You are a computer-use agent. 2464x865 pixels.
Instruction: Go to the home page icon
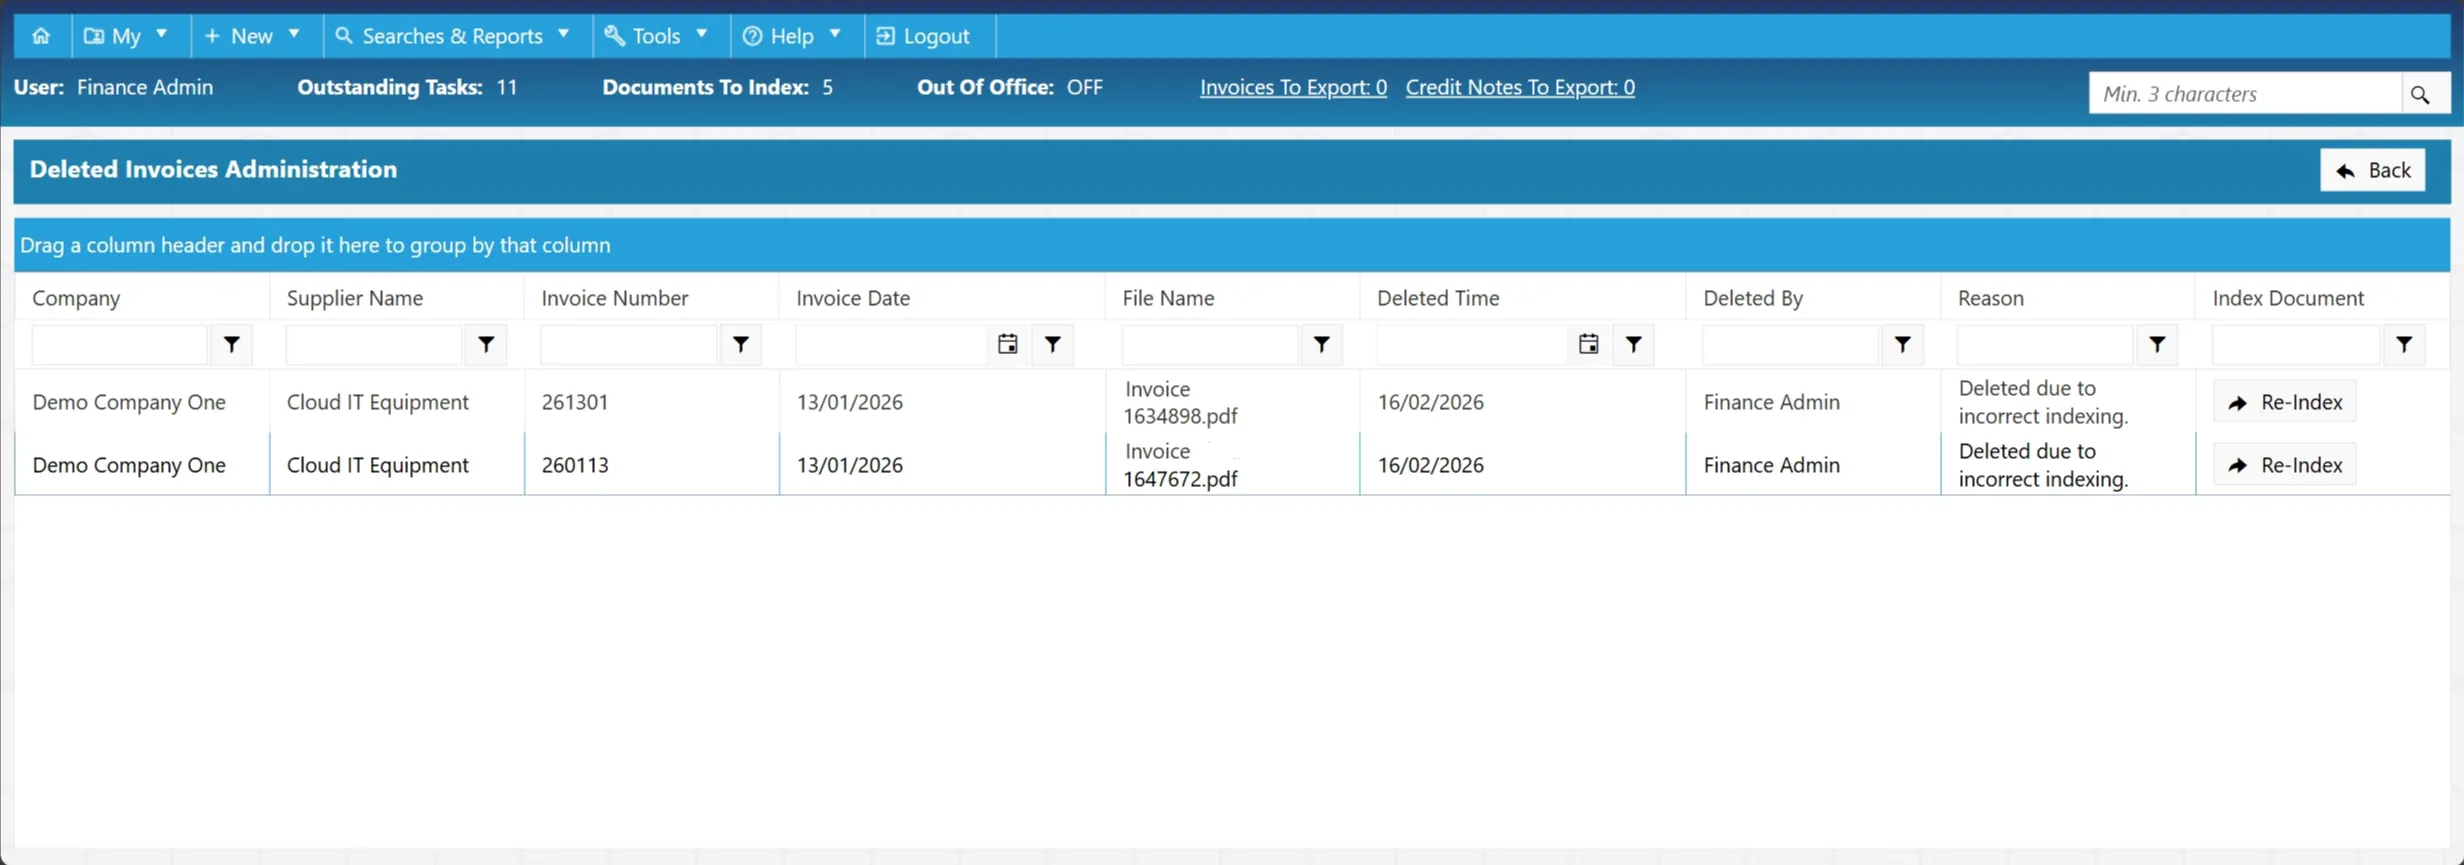pyautogui.click(x=41, y=36)
